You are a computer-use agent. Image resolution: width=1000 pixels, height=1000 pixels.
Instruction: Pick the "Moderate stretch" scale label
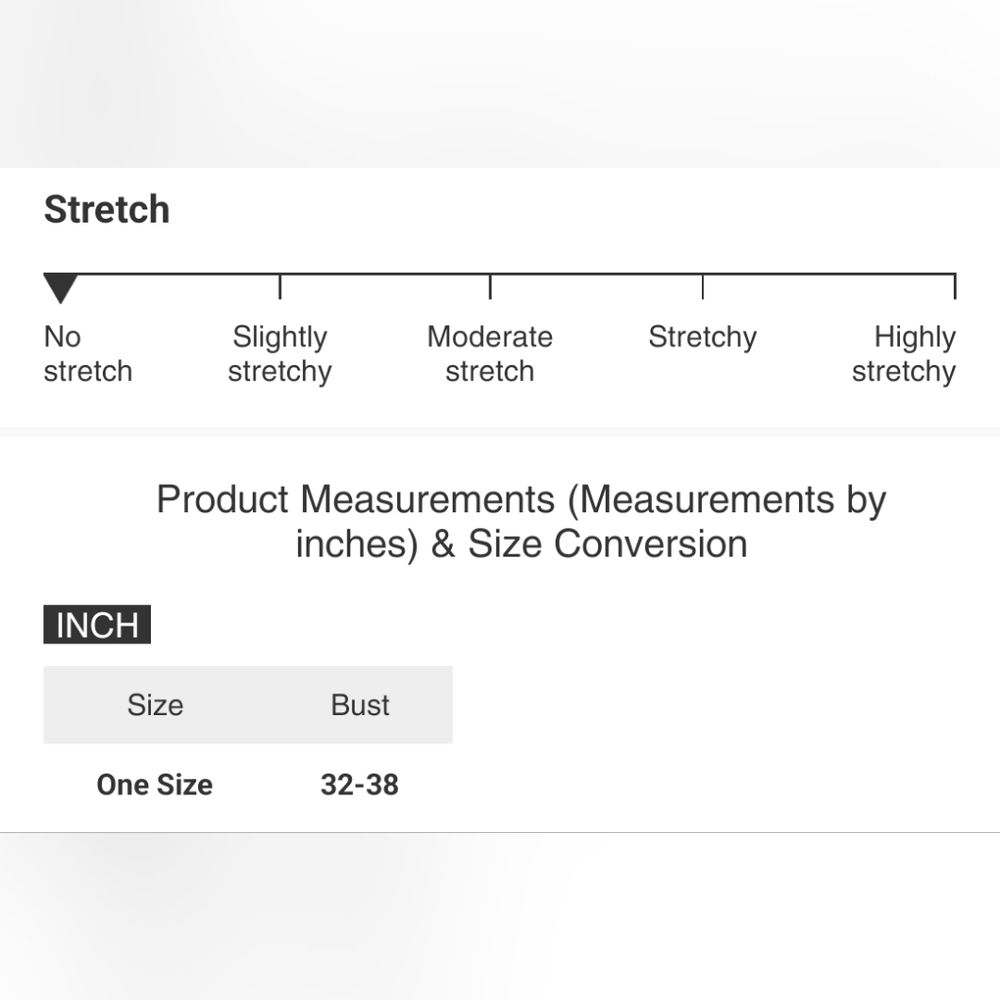[x=490, y=354]
